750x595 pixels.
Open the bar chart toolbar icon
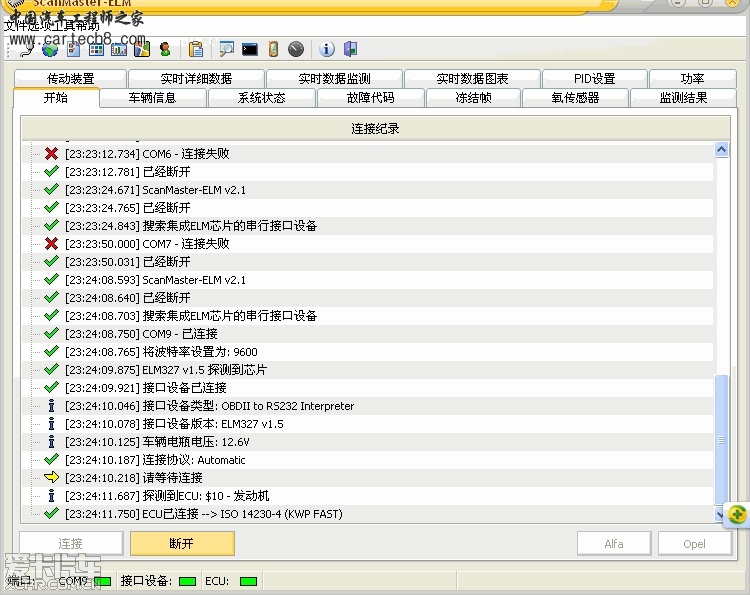pos(119,49)
